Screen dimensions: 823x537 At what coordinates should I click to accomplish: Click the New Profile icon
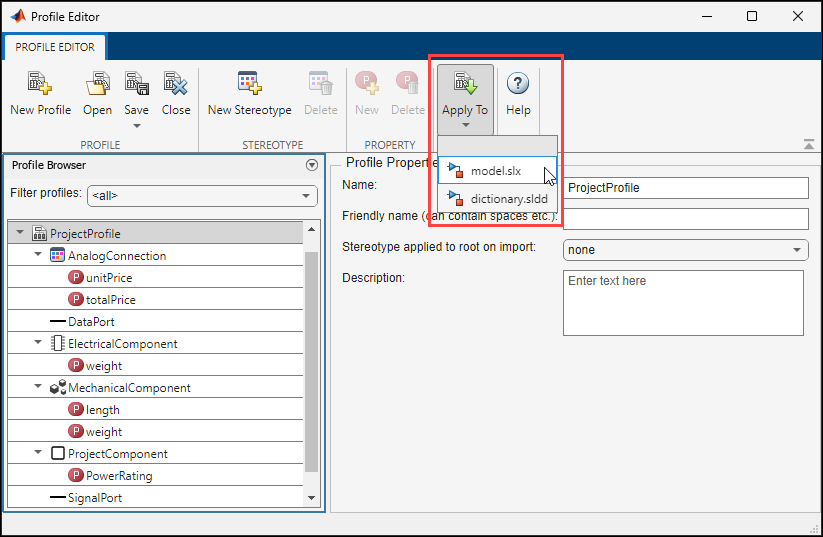click(40, 84)
